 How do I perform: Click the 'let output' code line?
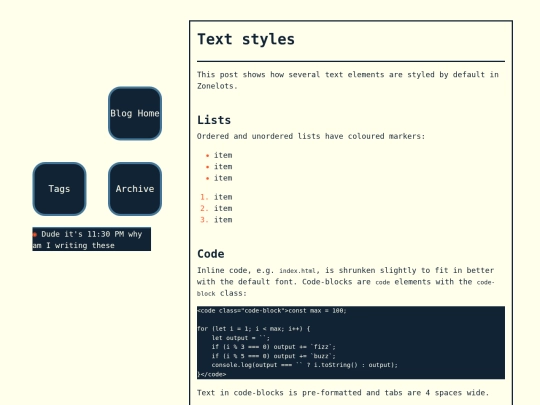(240, 338)
